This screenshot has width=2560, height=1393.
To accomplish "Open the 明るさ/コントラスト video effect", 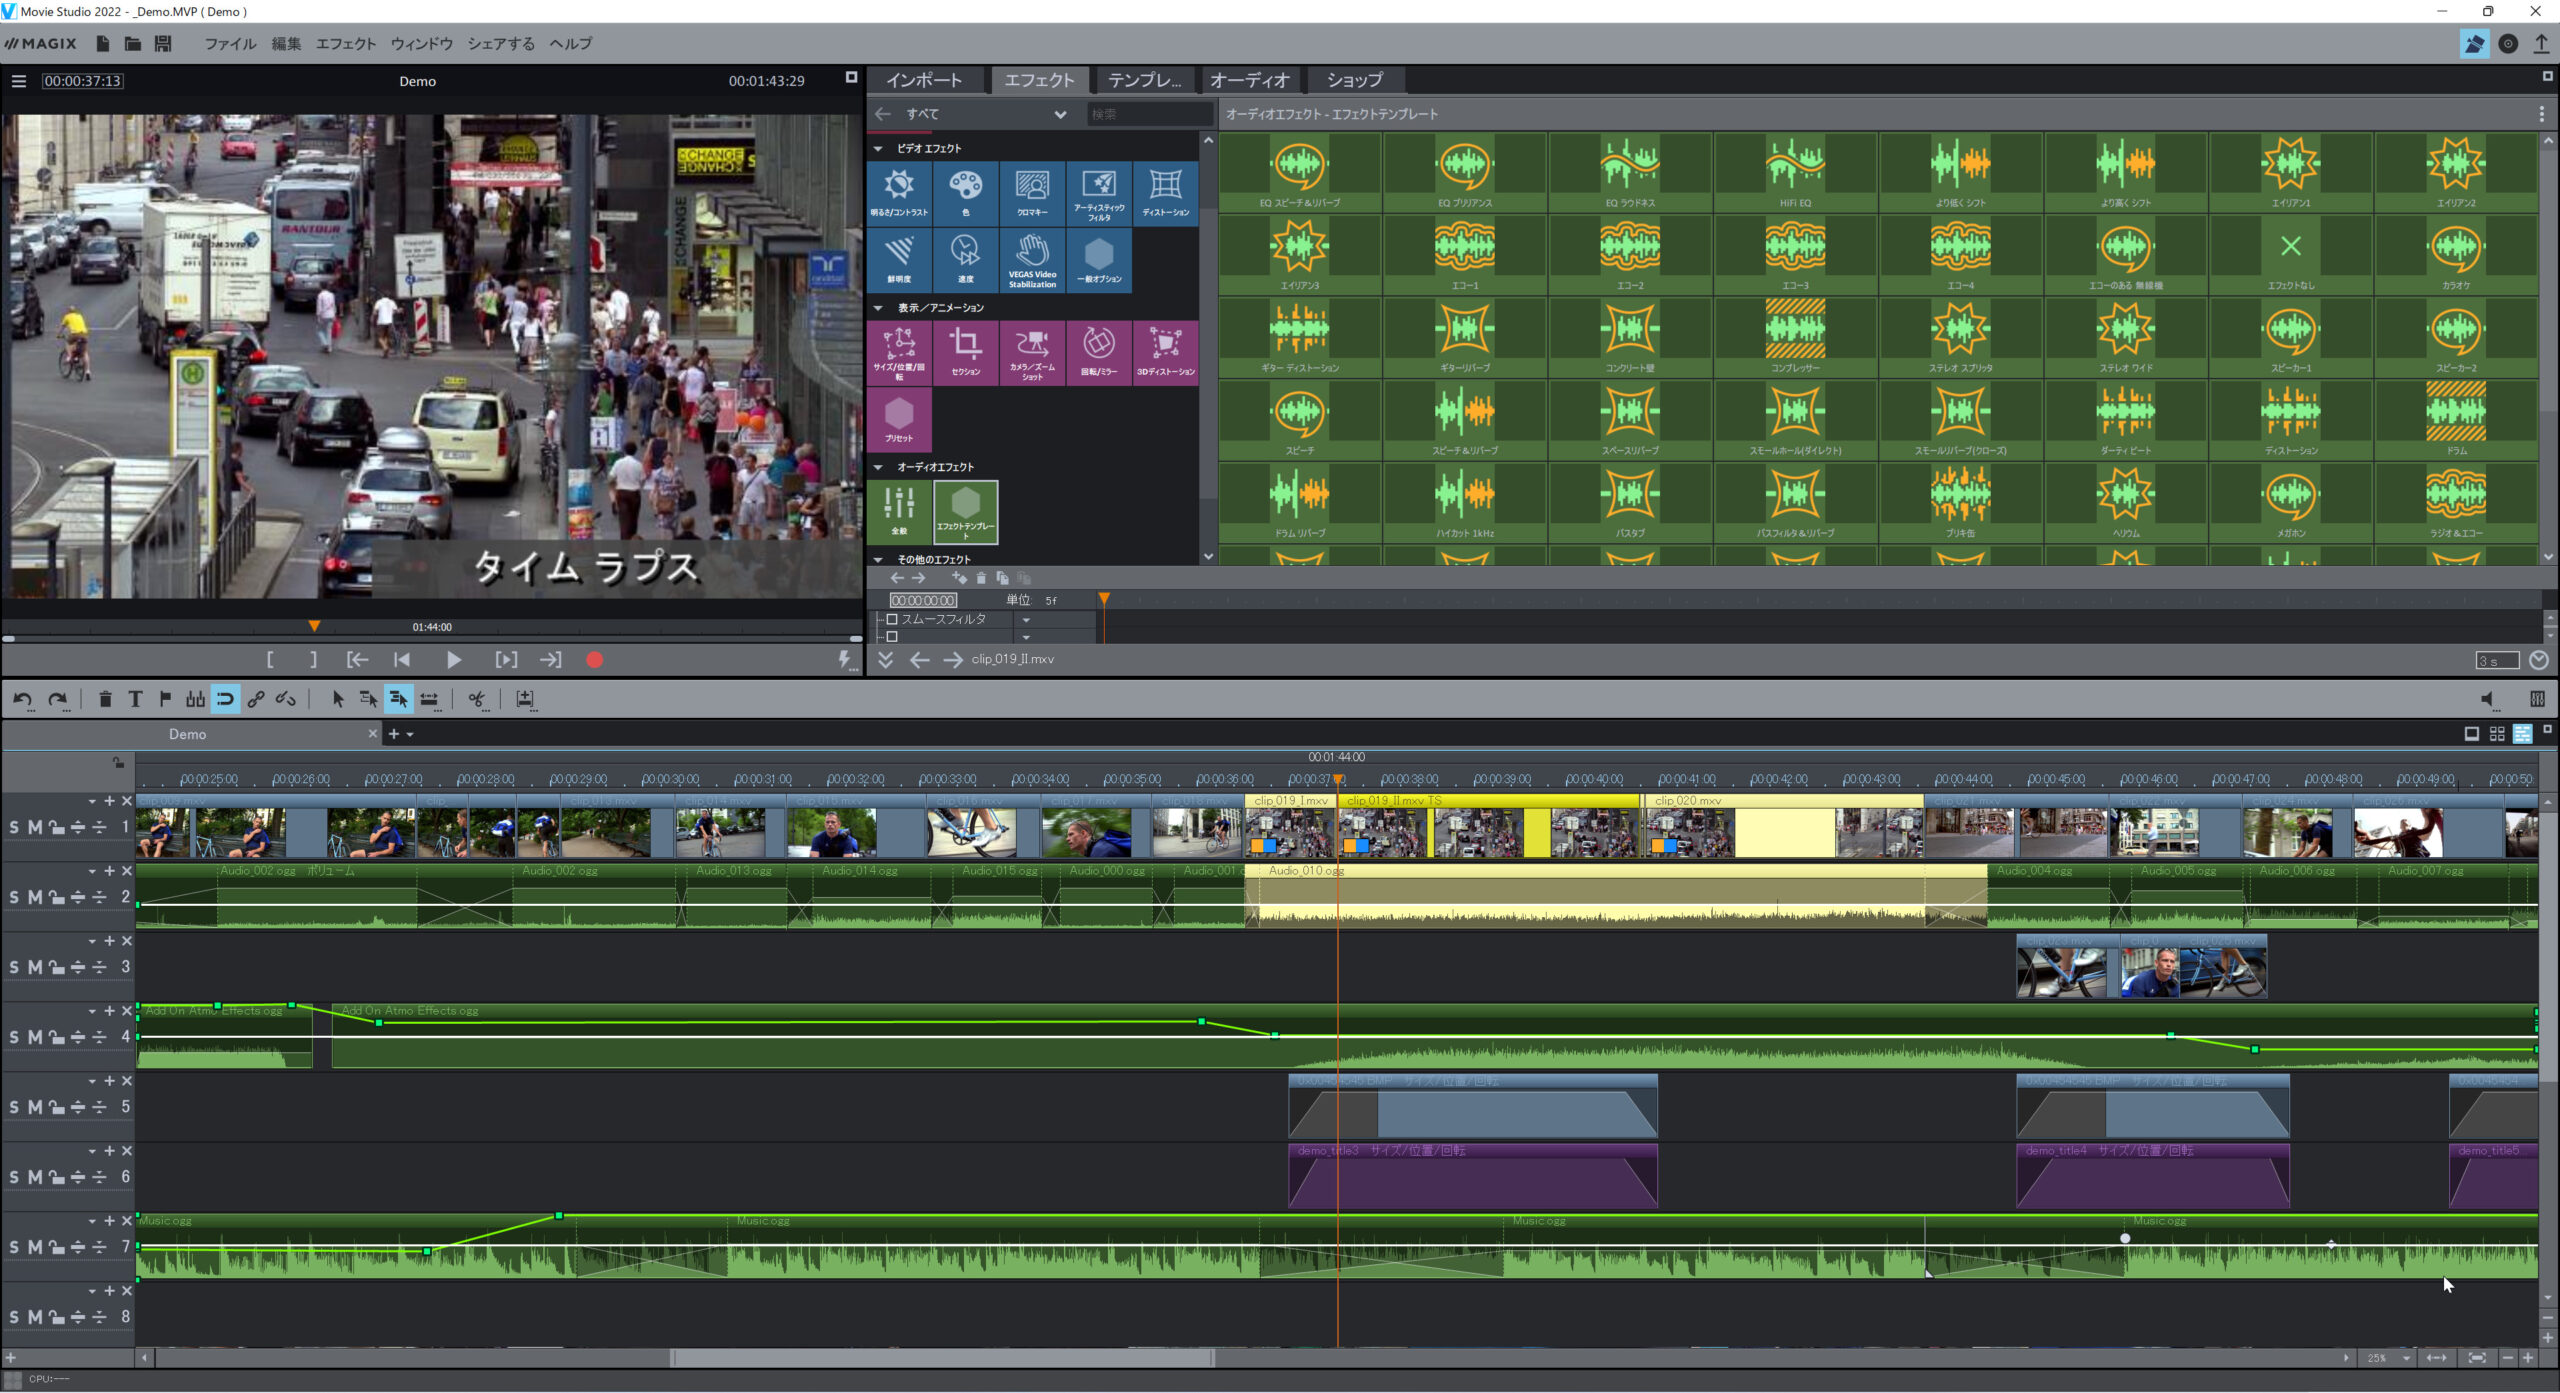I will (x=899, y=193).
